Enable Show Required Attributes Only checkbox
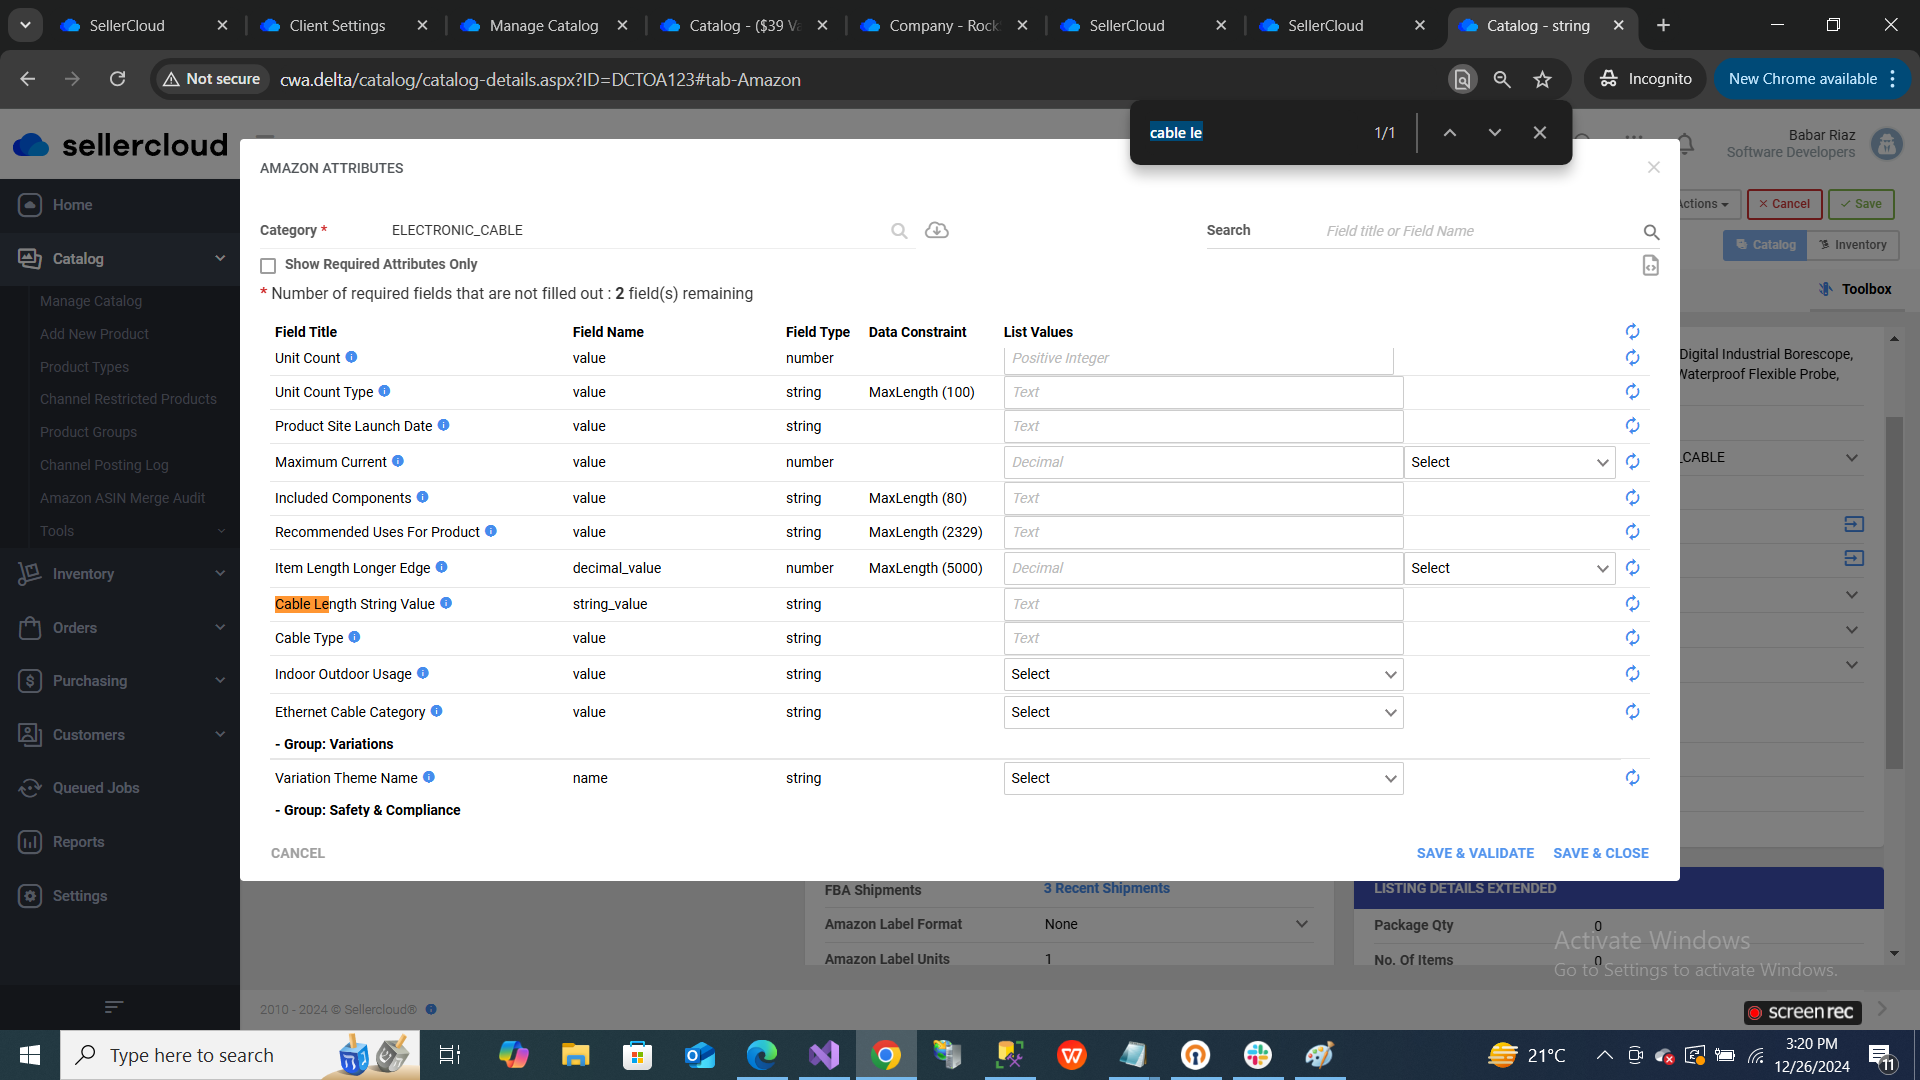Viewport: 1920px width, 1080px height. (268, 265)
